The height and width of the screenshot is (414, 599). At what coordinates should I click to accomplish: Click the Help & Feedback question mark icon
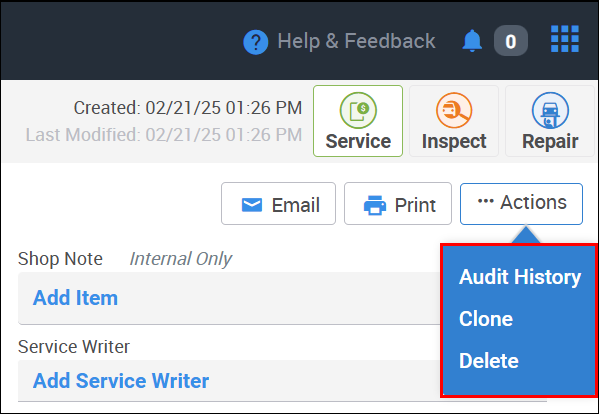point(256,42)
